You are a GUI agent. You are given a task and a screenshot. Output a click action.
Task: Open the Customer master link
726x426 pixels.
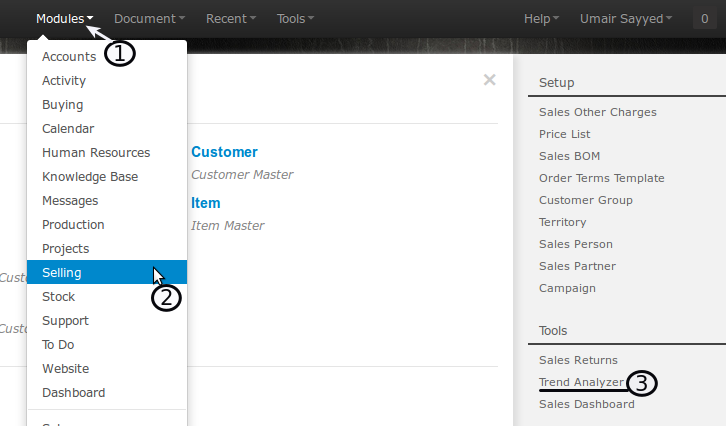pos(224,152)
